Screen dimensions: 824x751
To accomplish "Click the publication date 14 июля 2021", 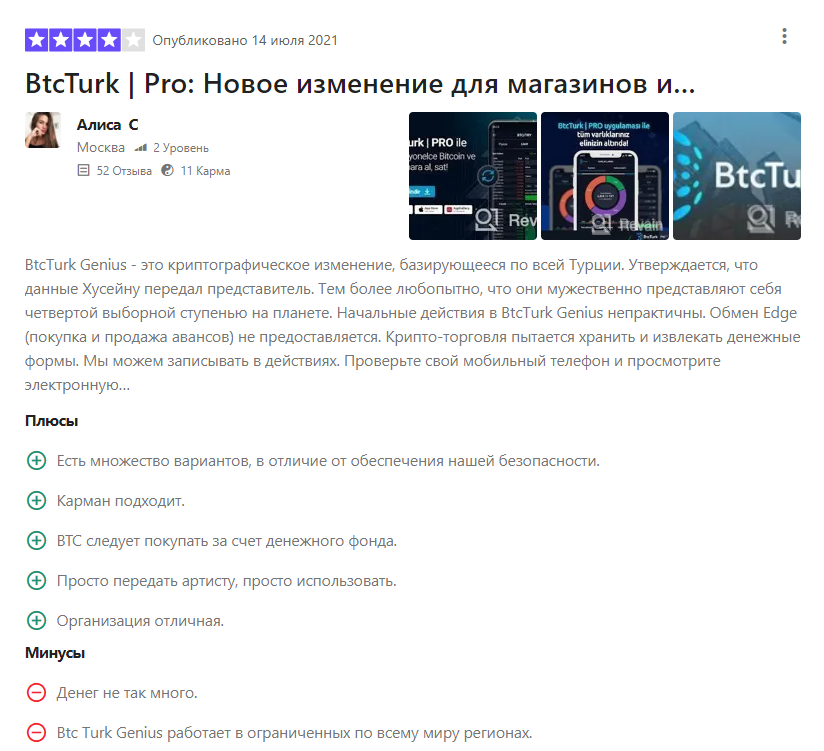I will click(294, 40).
